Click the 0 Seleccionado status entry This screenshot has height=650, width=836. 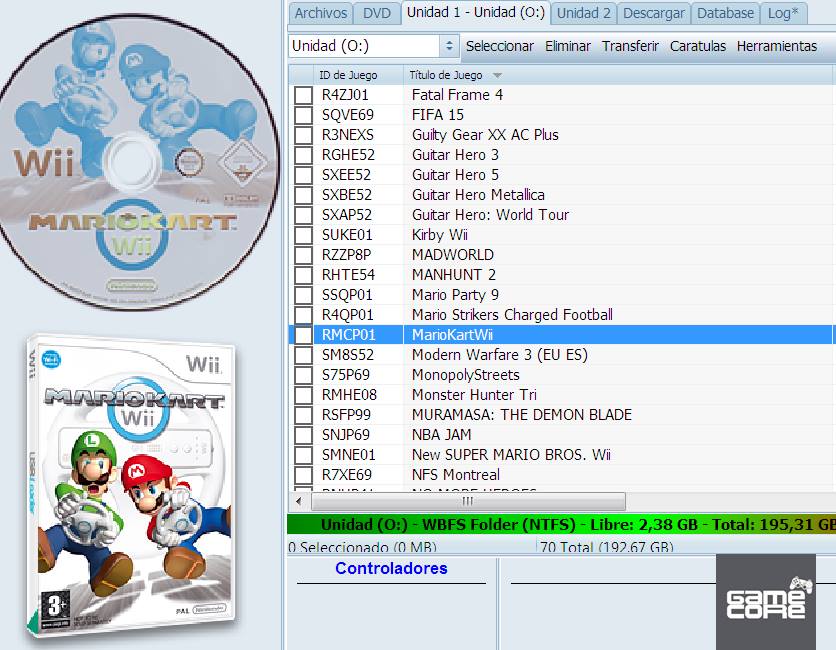pyautogui.click(x=362, y=547)
